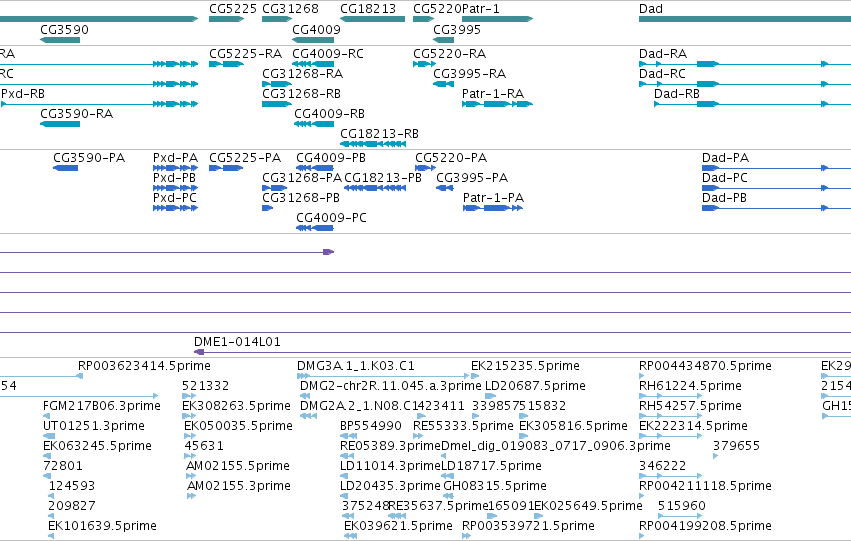The width and height of the screenshot is (851, 541).
Task: Click EST RP004211118.5prime
Action: point(705,486)
